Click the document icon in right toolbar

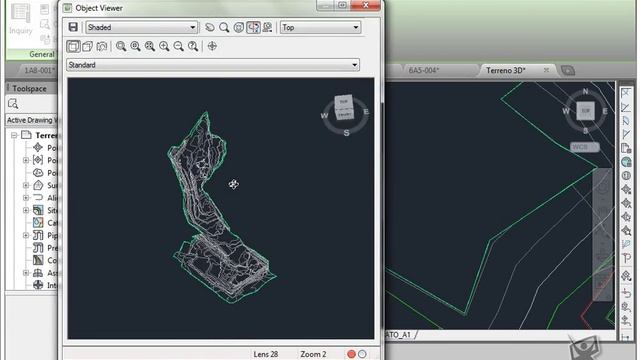pyautogui.click(x=626, y=148)
